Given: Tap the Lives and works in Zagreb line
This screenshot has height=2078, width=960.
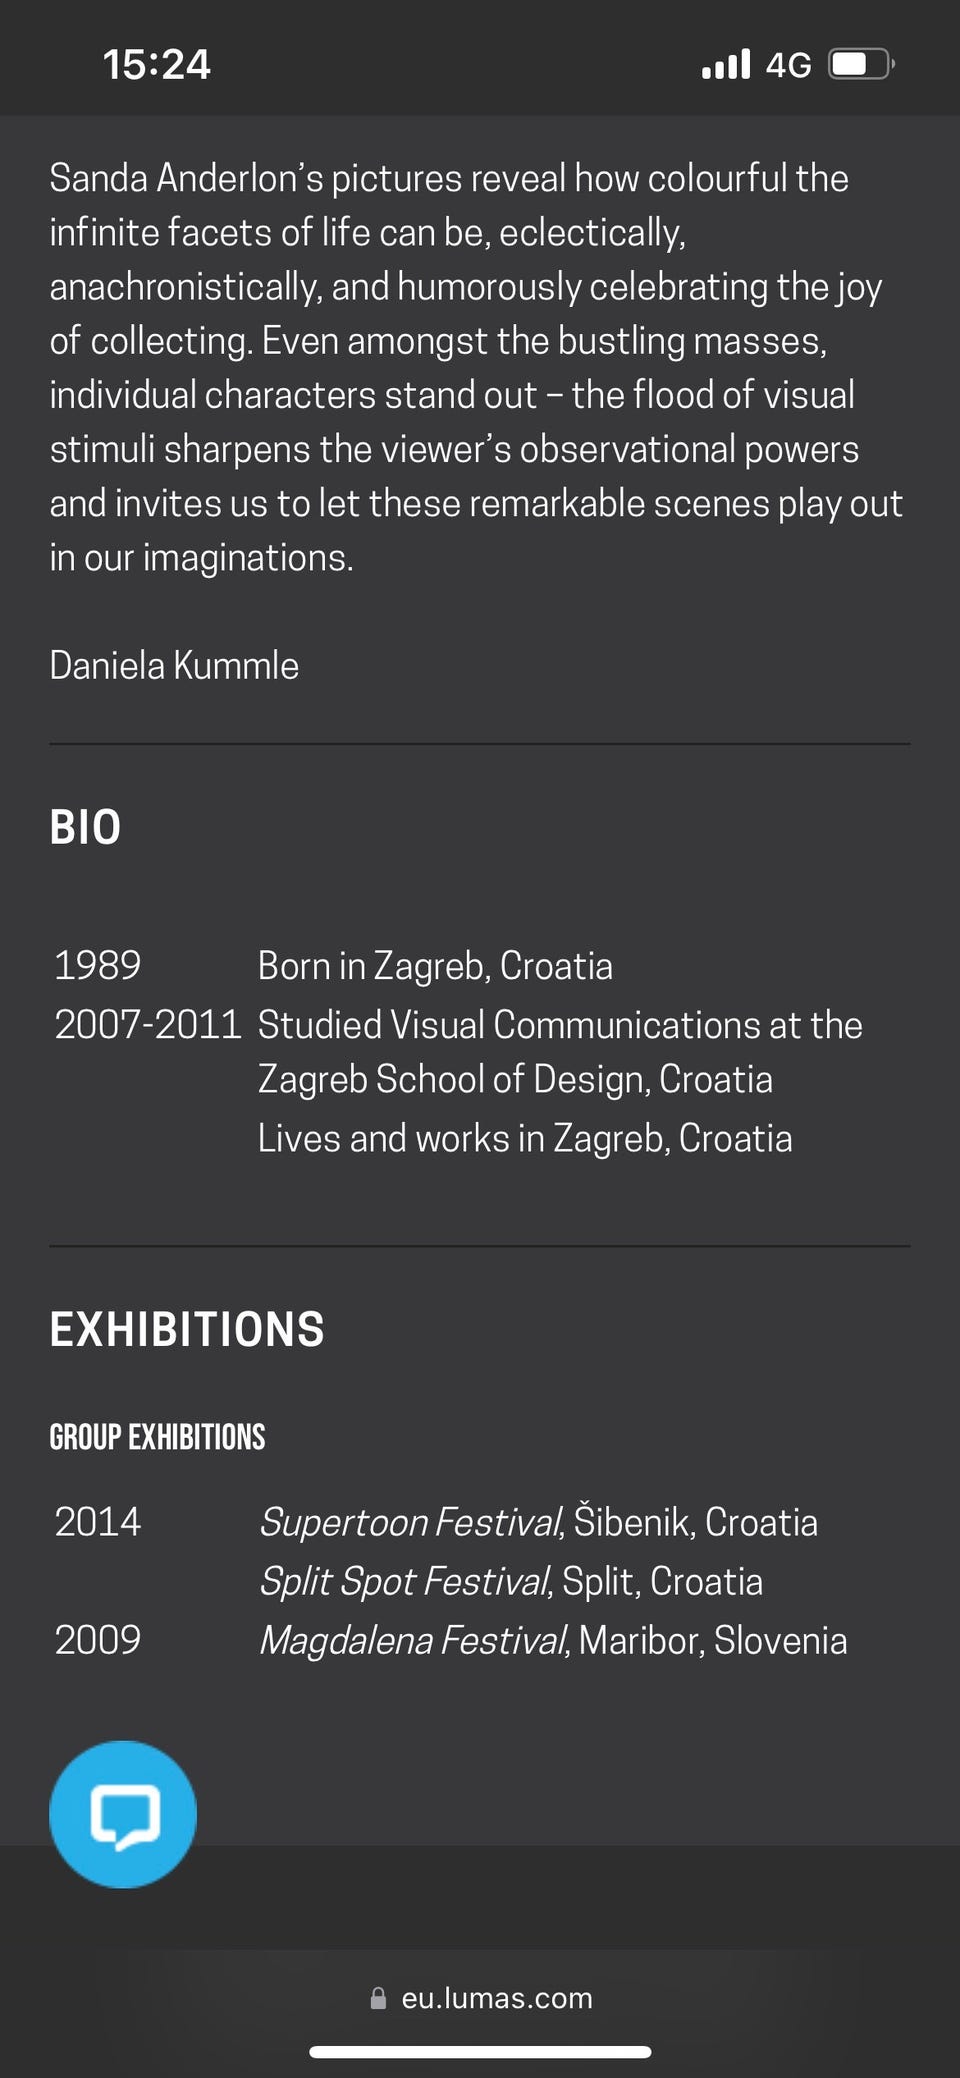Looking at the screenshot, I should coord(525,1138).
